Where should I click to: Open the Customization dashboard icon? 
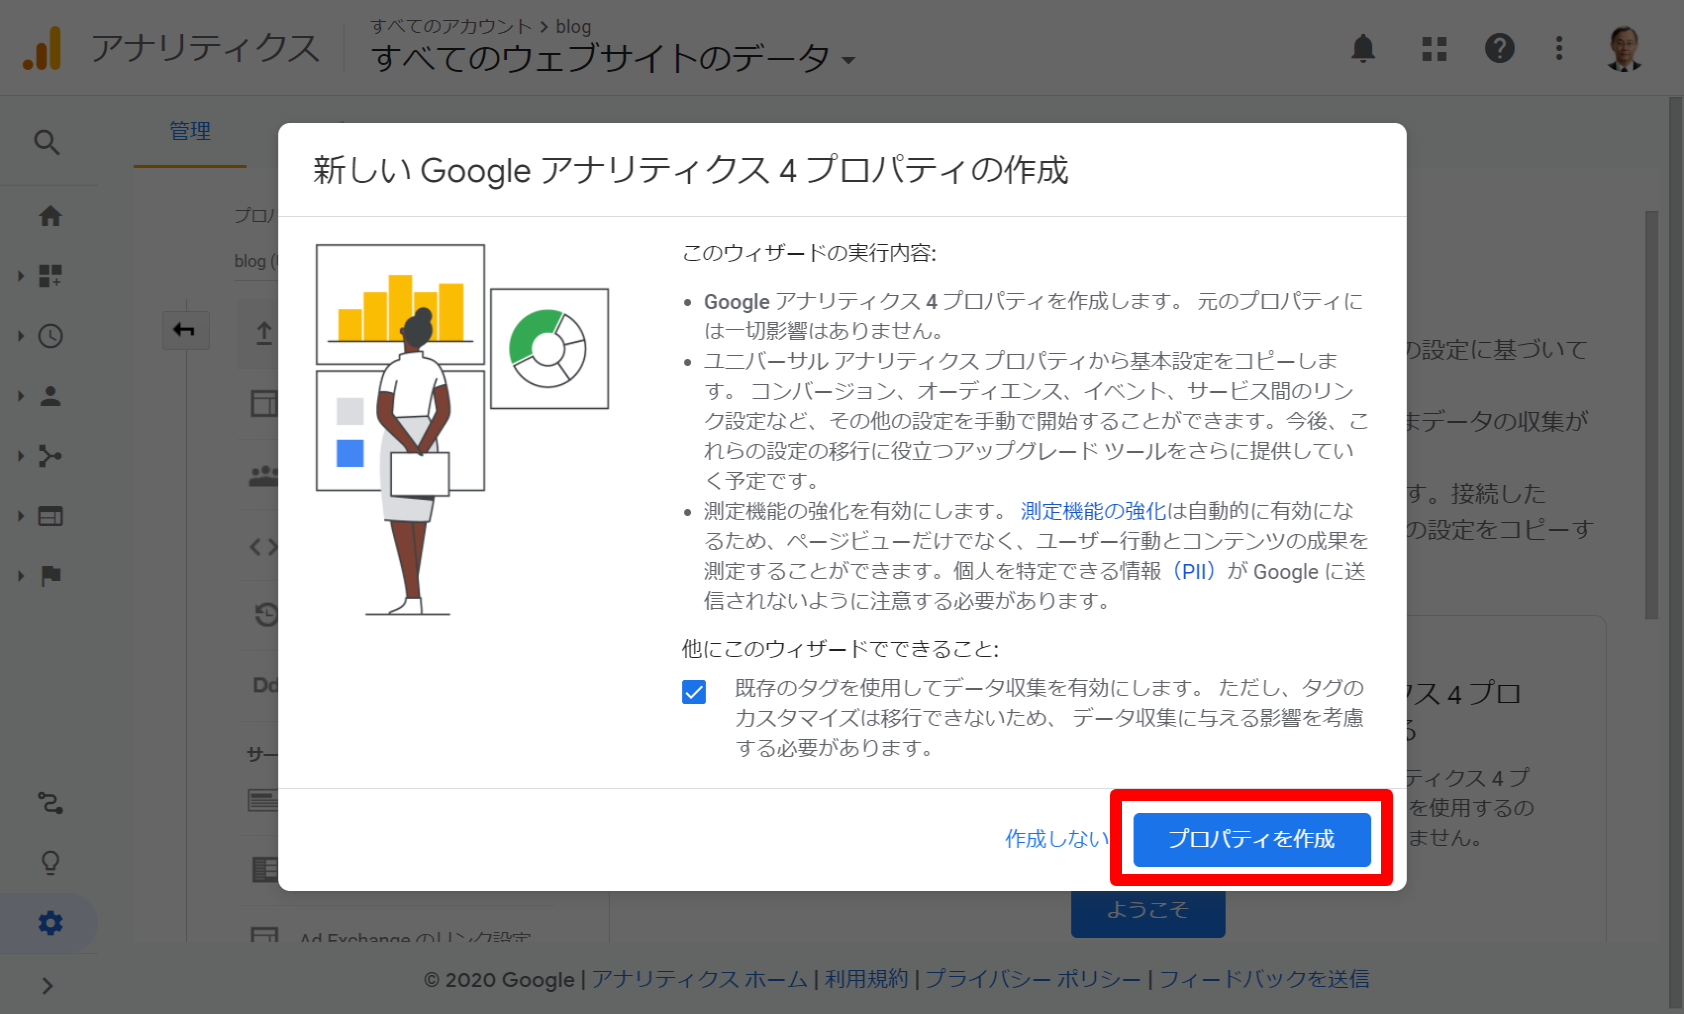click(x=50, y=276)
